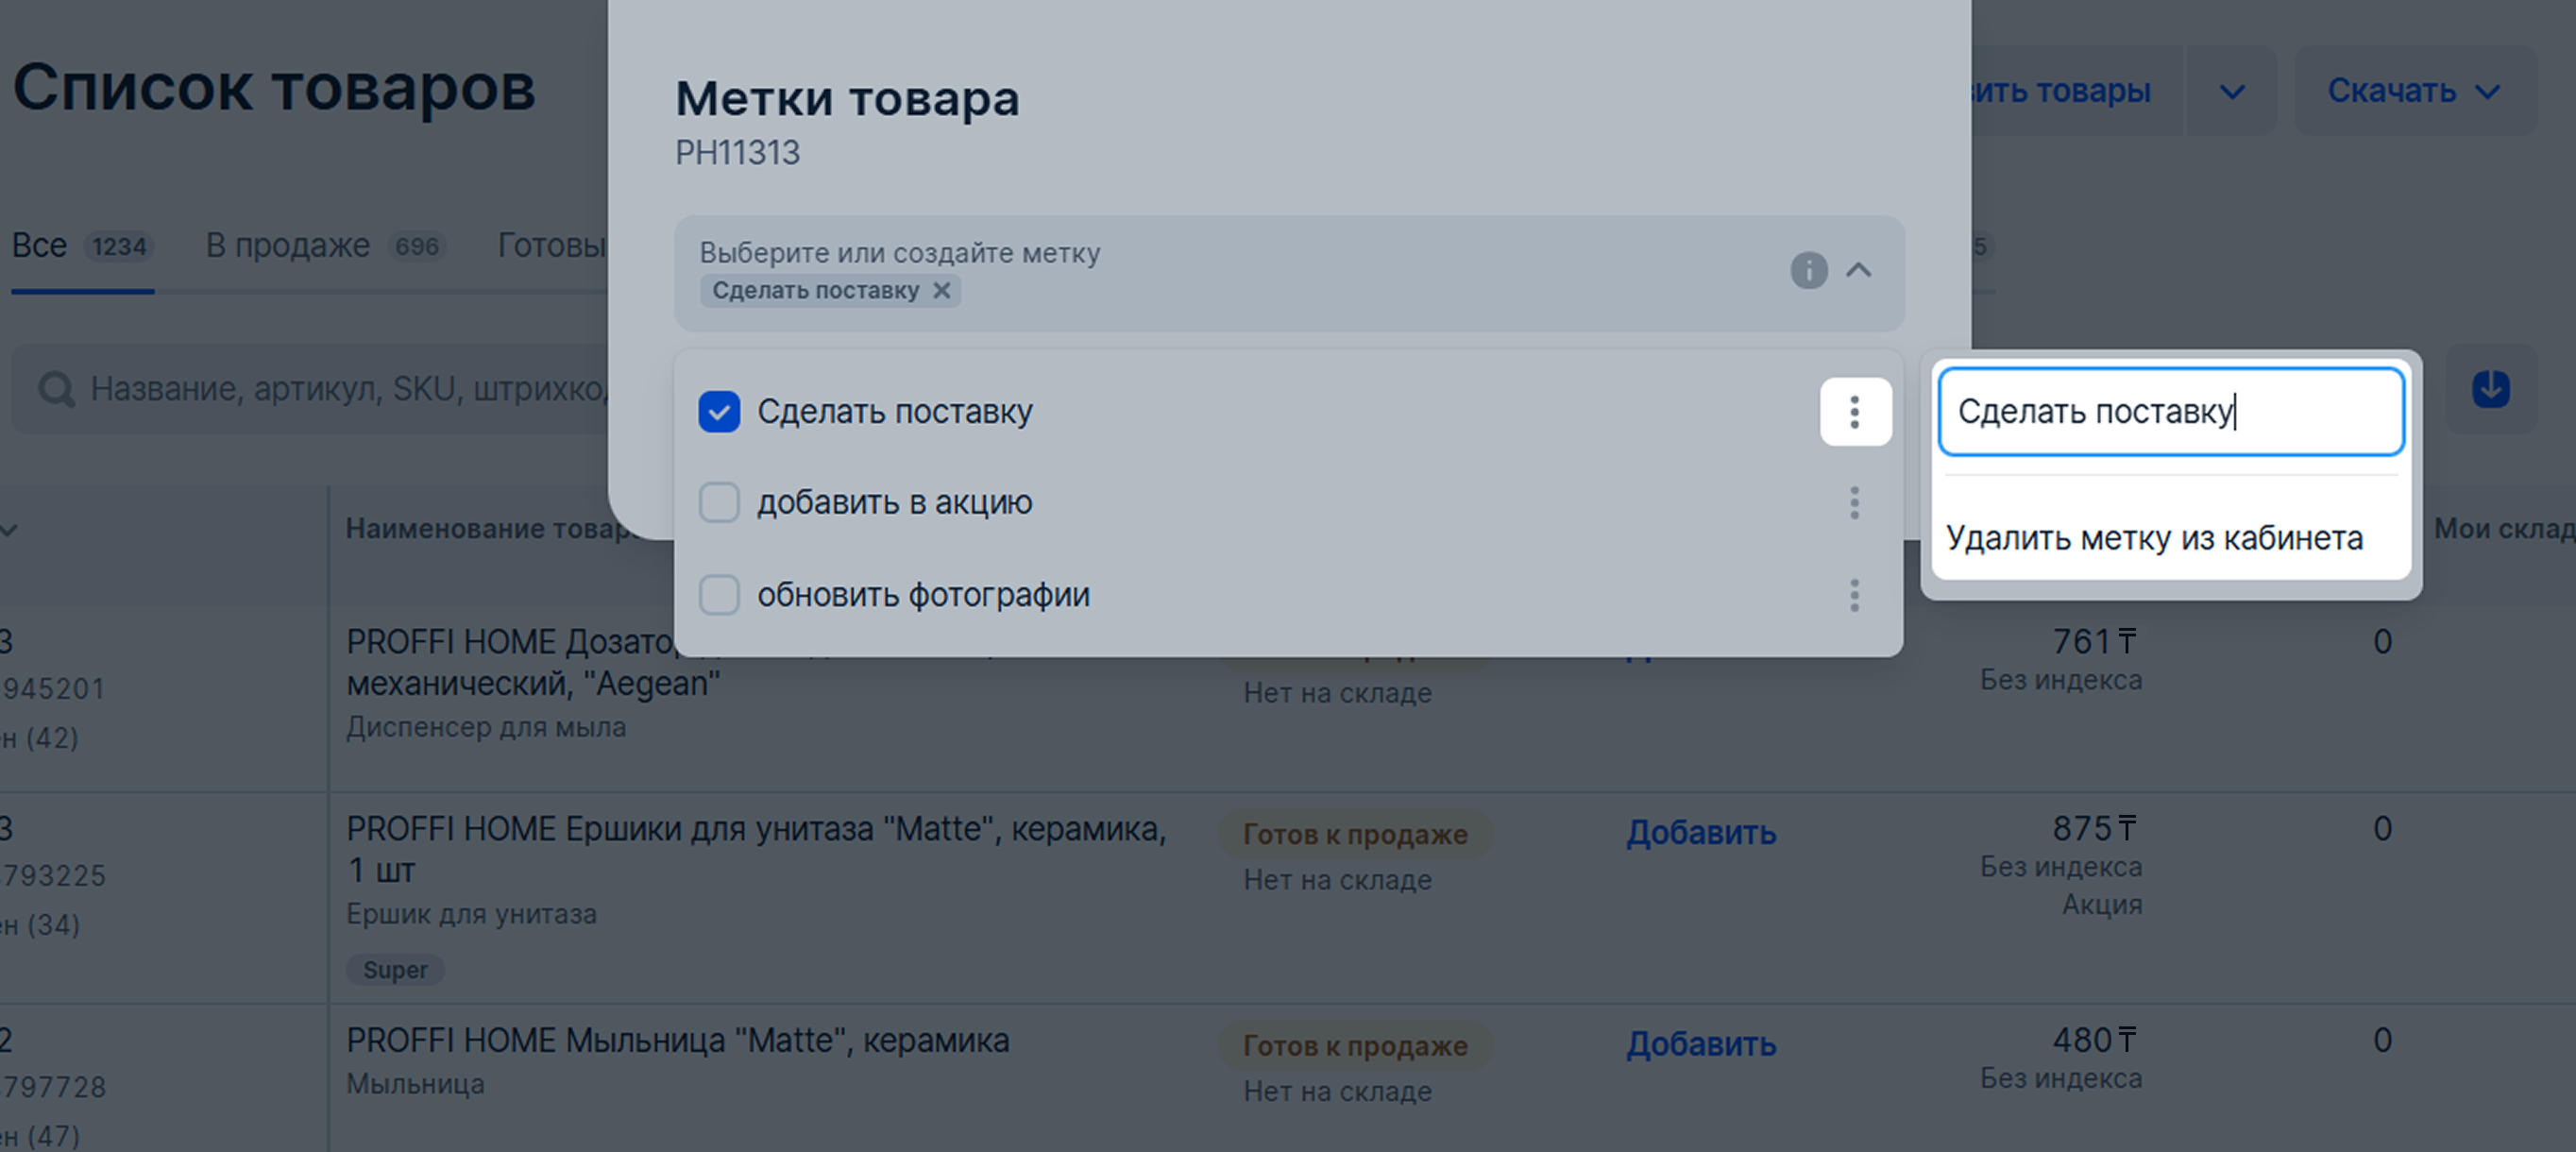This screenshot has width=2576, height=1152.
Task: Click price 761 ₸ cell
Action: point(2094,641)
